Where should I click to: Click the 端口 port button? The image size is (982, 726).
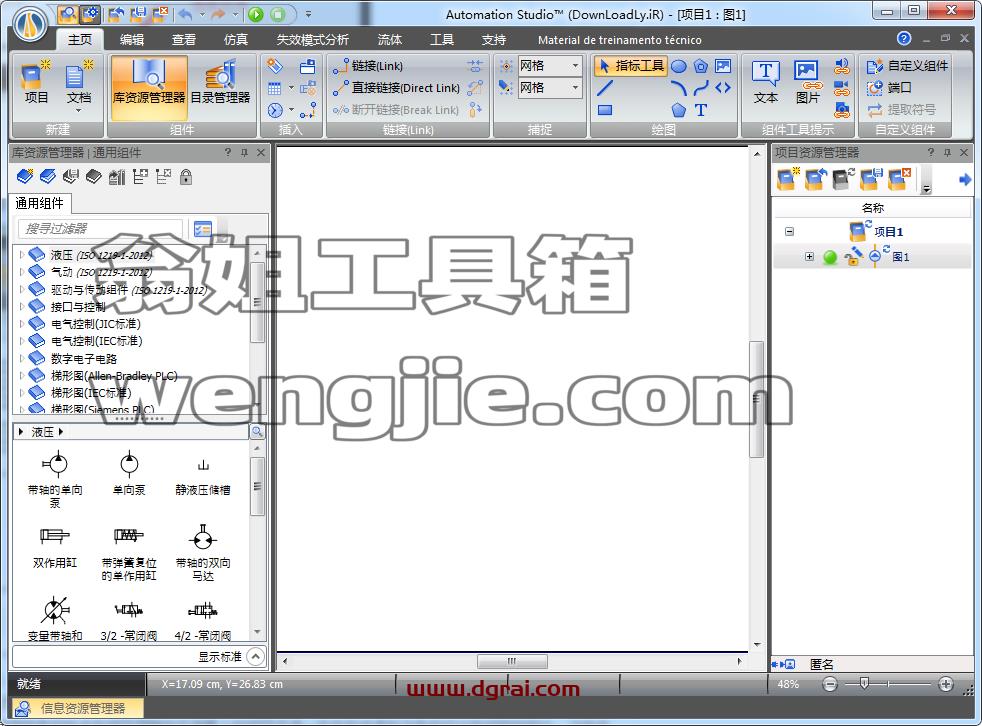[889, 88]
